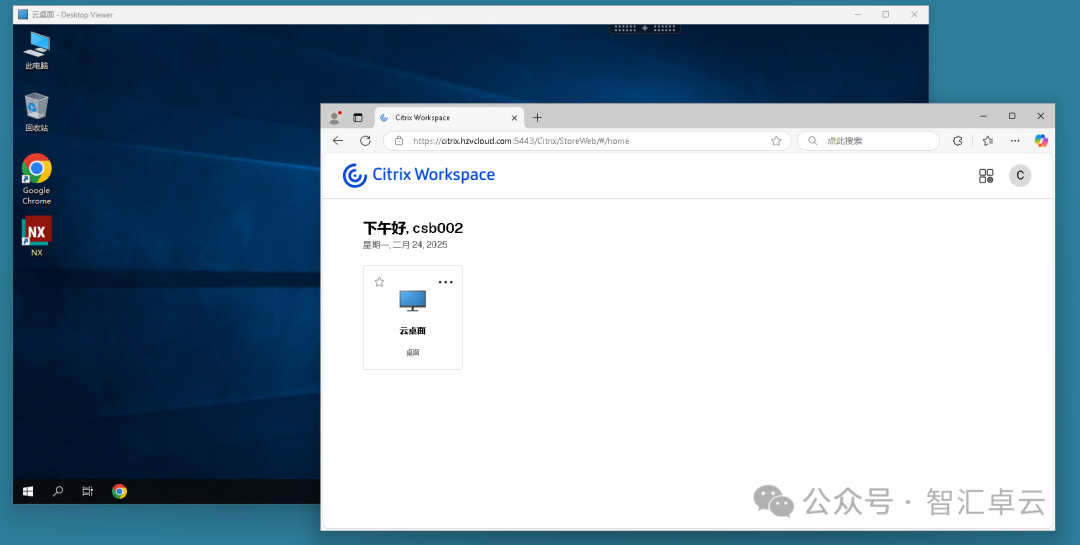Maximize the browser window
This screenshot has width=1080, height=545.
coord(1012,116)
